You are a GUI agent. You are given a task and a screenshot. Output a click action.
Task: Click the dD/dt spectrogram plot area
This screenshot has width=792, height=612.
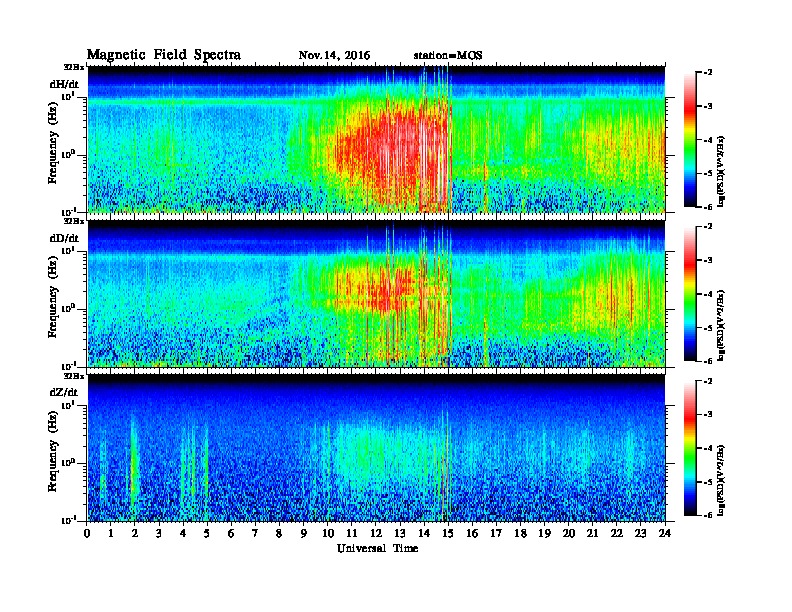click(x=376, y=293)
